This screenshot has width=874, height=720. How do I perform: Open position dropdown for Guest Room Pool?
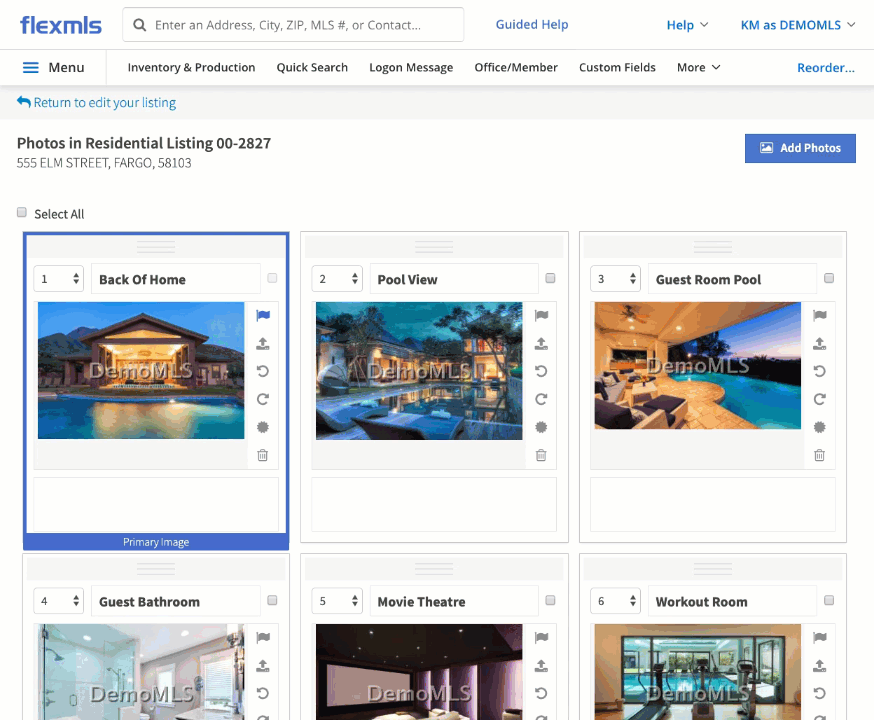pos(615,279)
